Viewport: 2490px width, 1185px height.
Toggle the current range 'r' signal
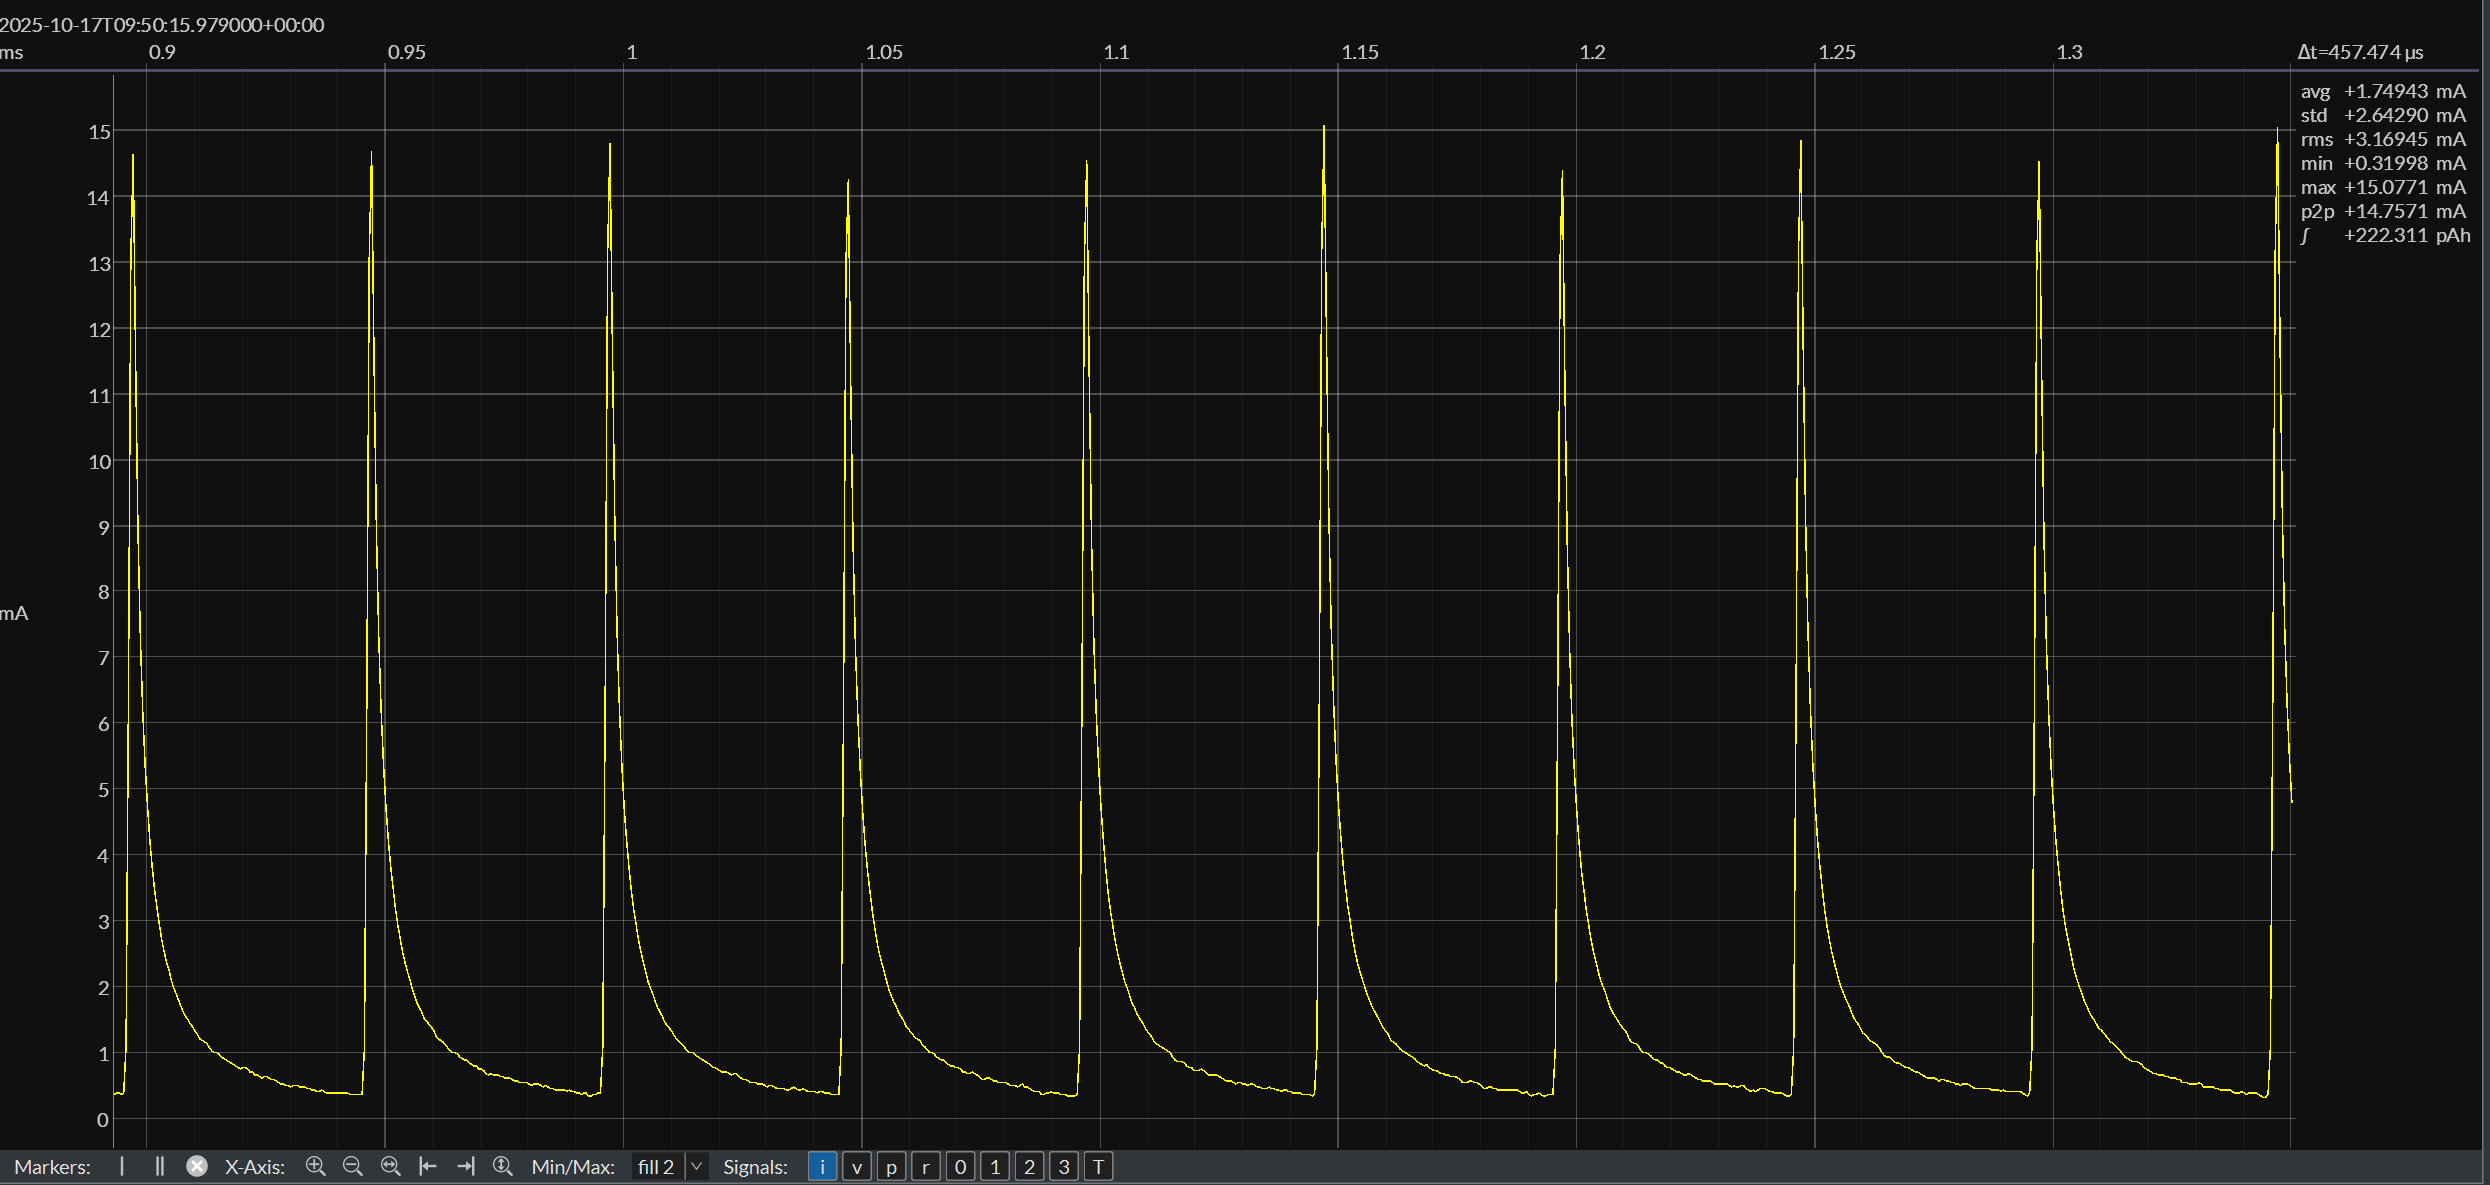click(926, 1167)
